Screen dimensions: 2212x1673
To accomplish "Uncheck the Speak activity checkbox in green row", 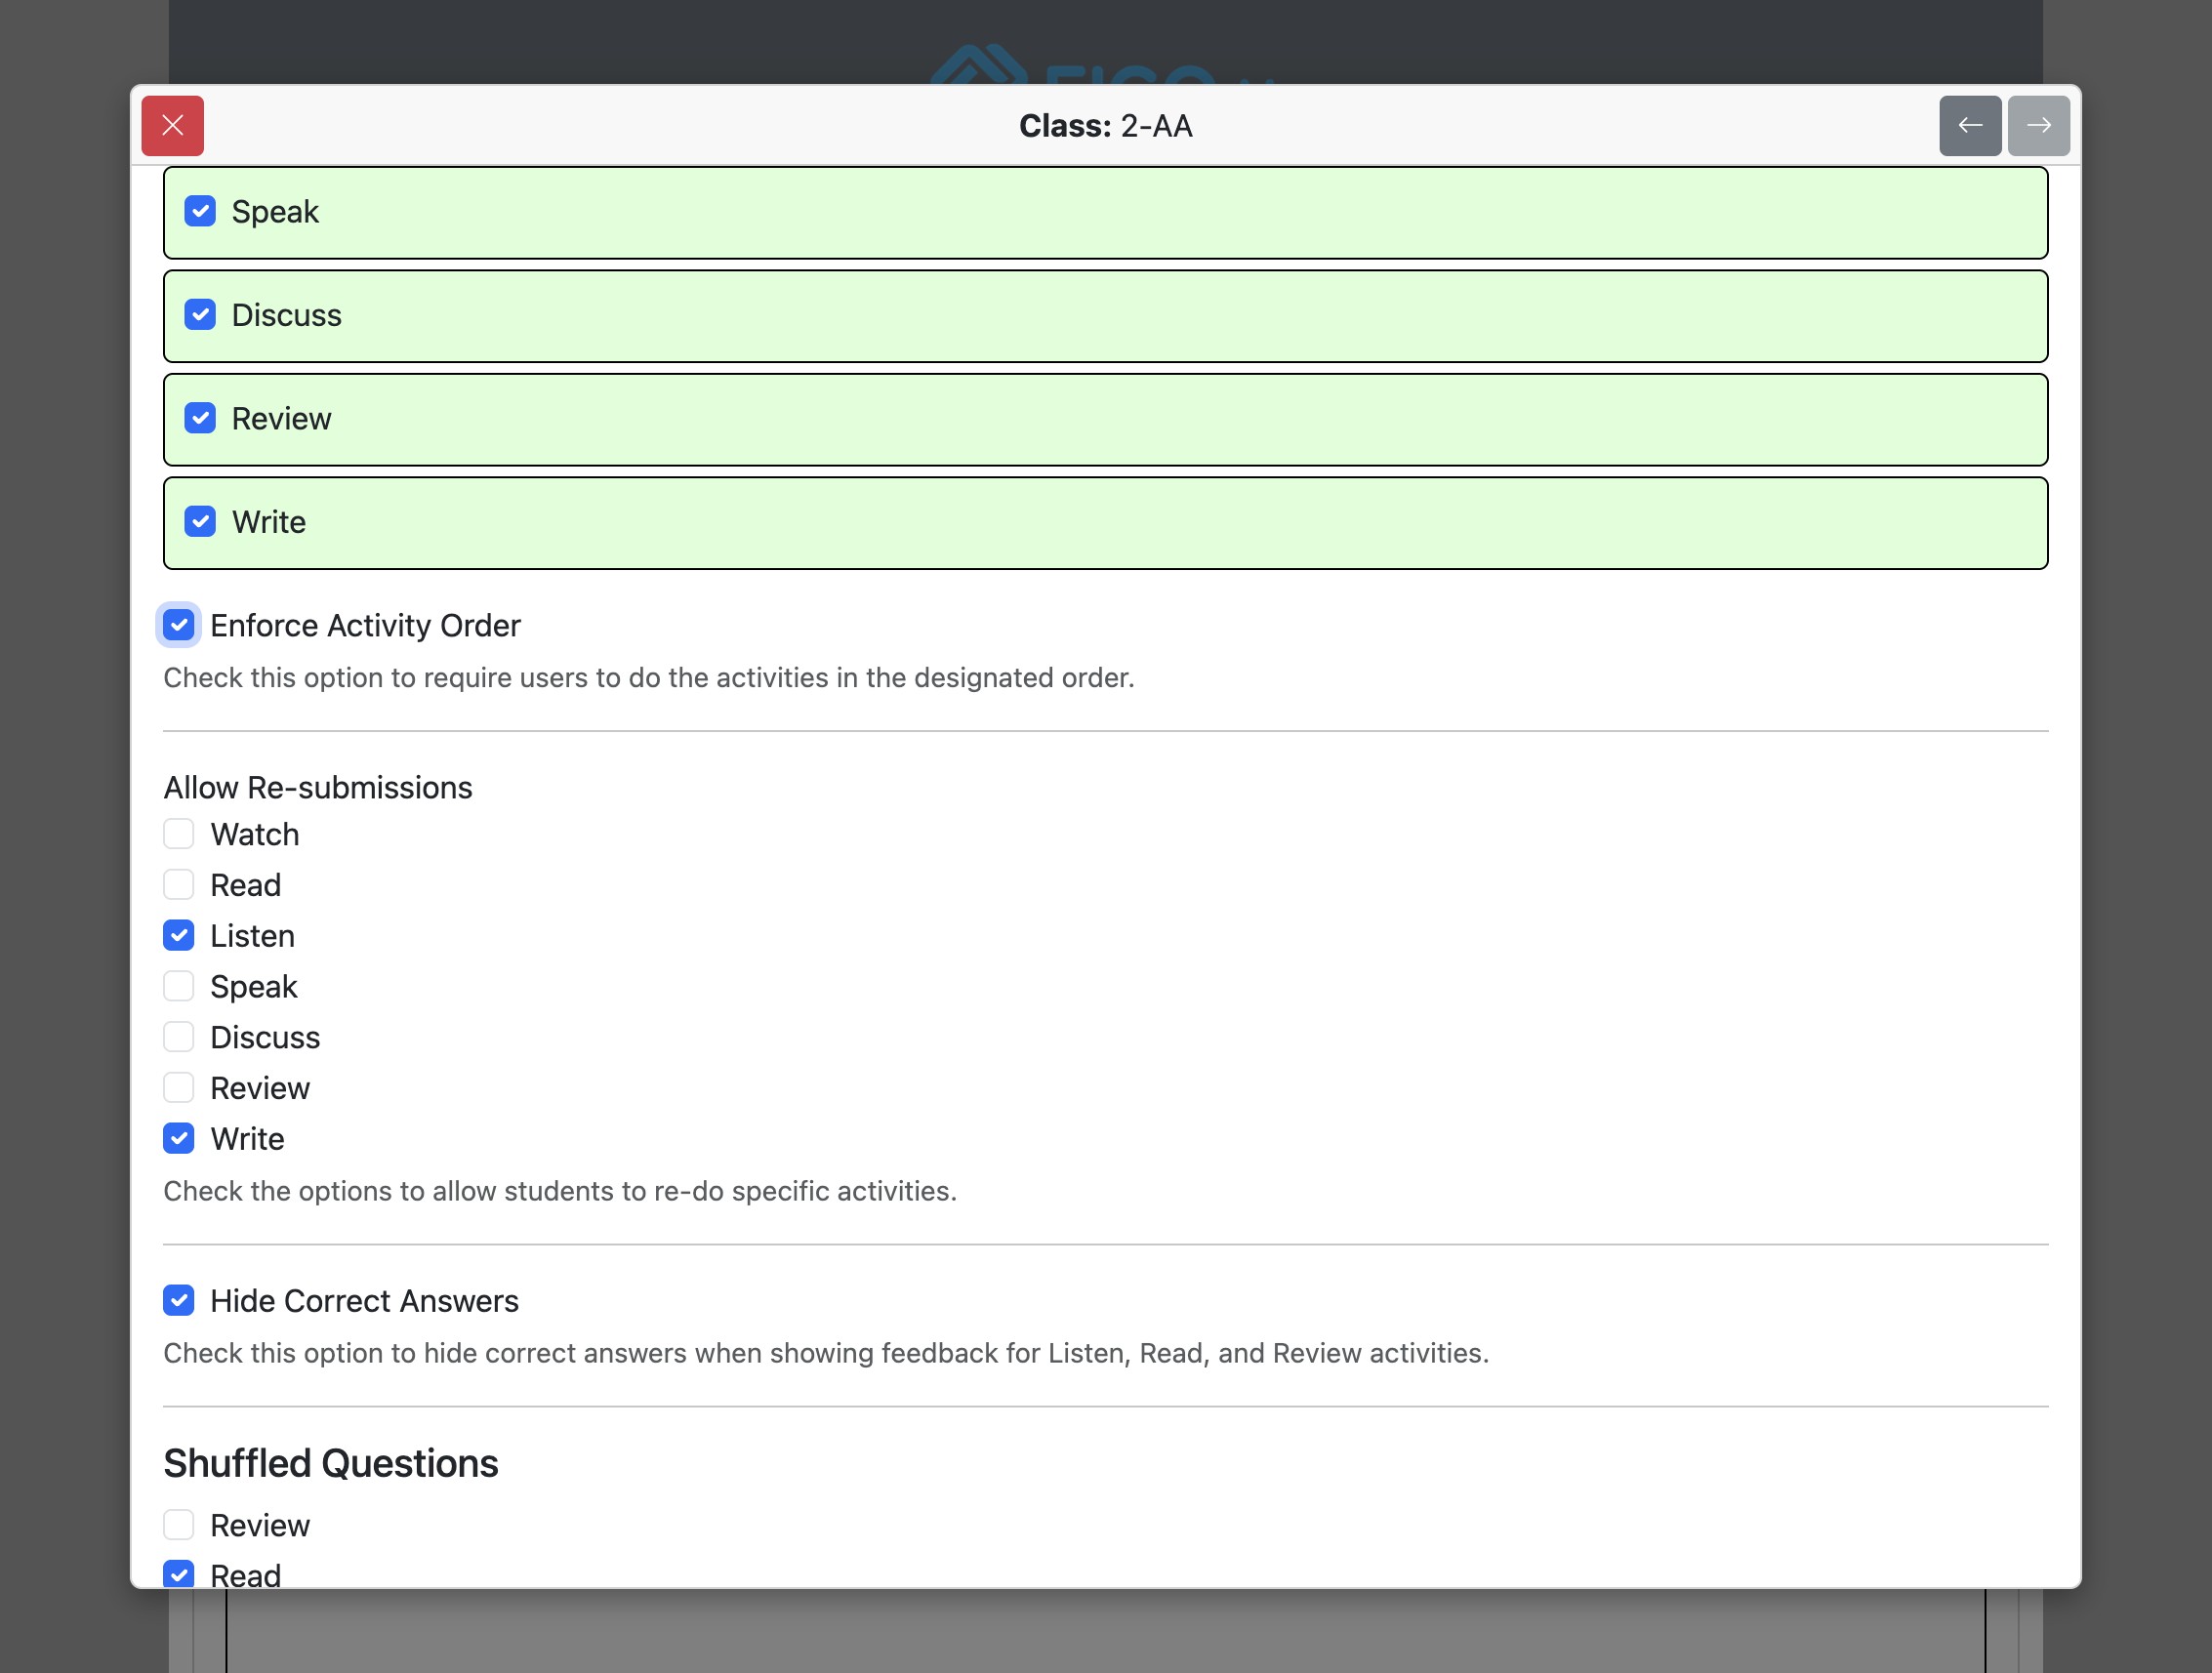I will point(200,212).
